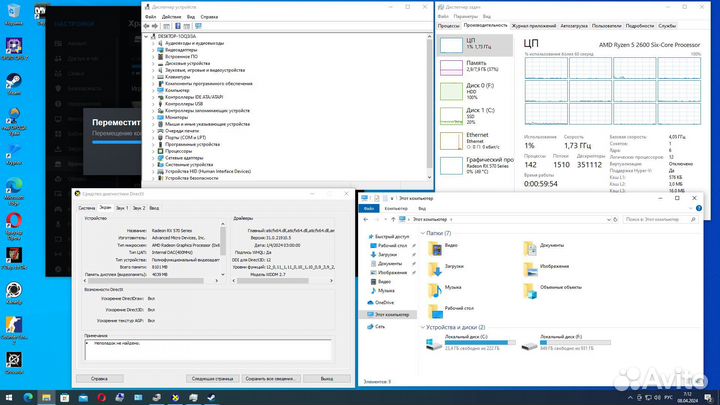Open the Steam desktop shortcut
The width and height of the screenshot is (720, 405).
pos(14,84)
